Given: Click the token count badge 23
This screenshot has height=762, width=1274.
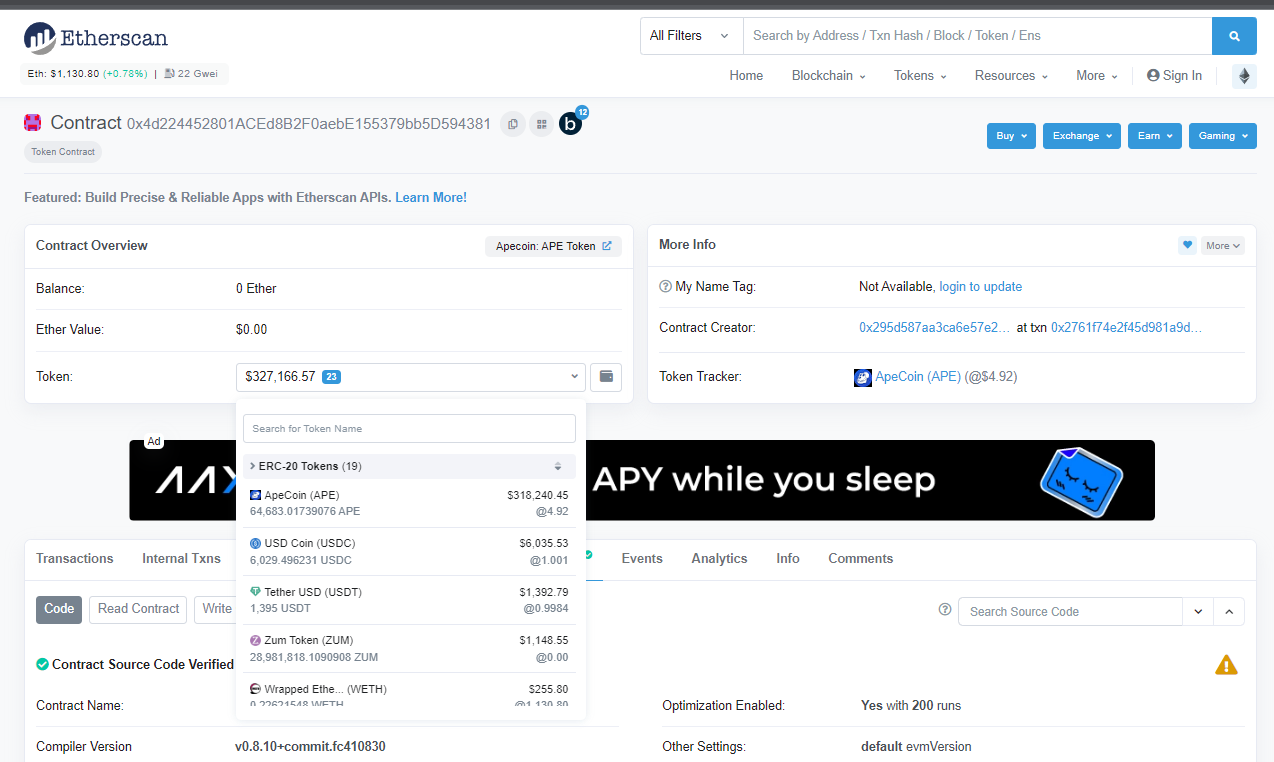Looking at the screenshot, I should click(x=332, y=377).
